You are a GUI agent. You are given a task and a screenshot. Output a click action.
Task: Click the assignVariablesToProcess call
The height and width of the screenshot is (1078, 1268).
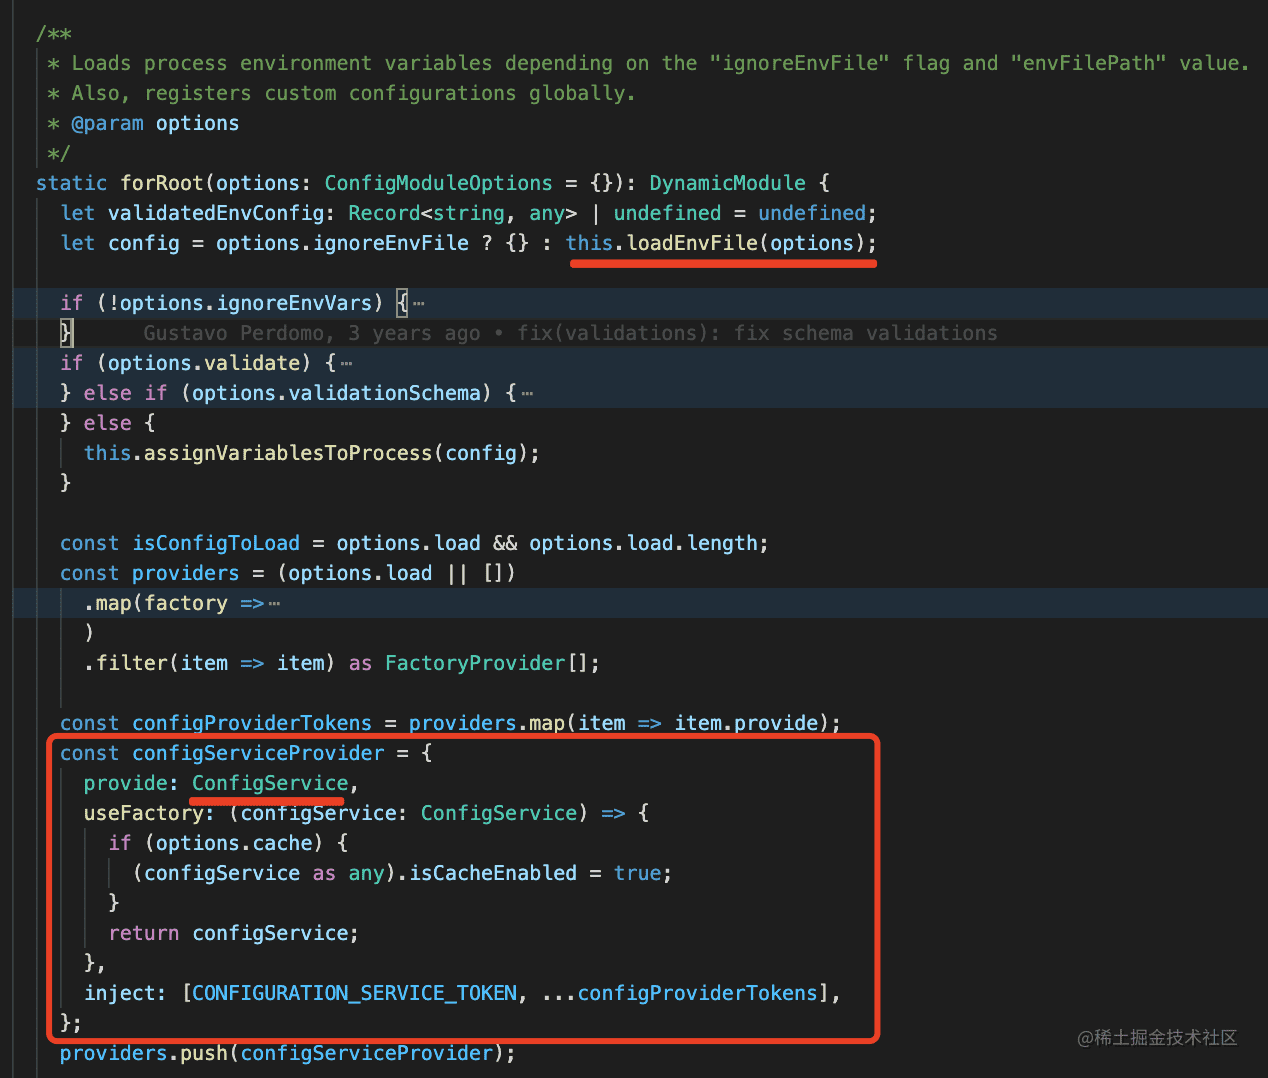tap(287, 454)
